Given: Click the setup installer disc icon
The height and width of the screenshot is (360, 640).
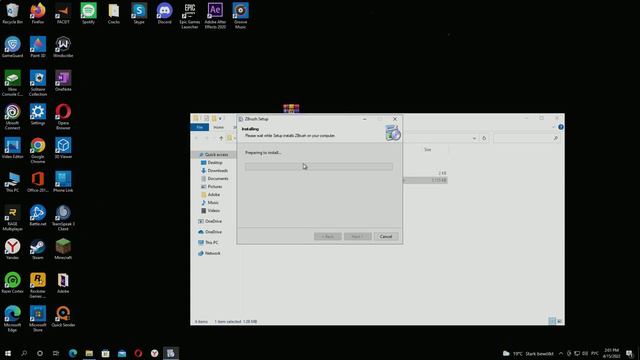Looking at the screenshot, I should click(x=393, y=133).
